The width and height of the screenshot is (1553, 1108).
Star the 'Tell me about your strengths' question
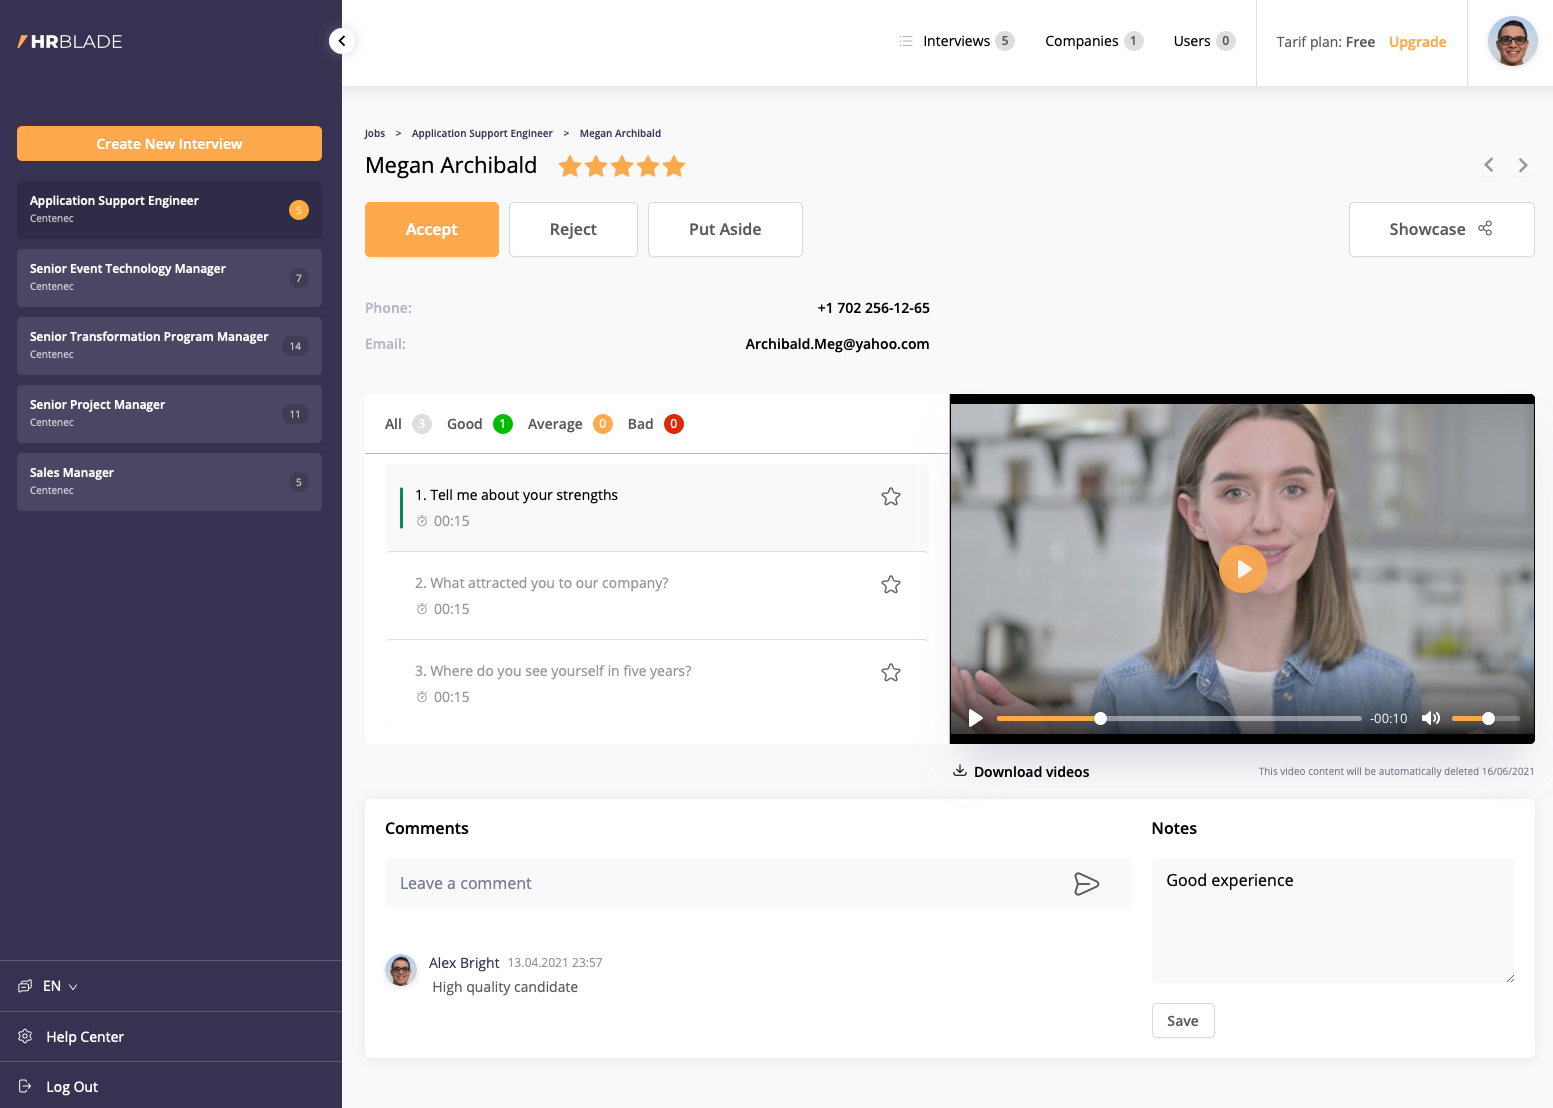pos(891,497)
